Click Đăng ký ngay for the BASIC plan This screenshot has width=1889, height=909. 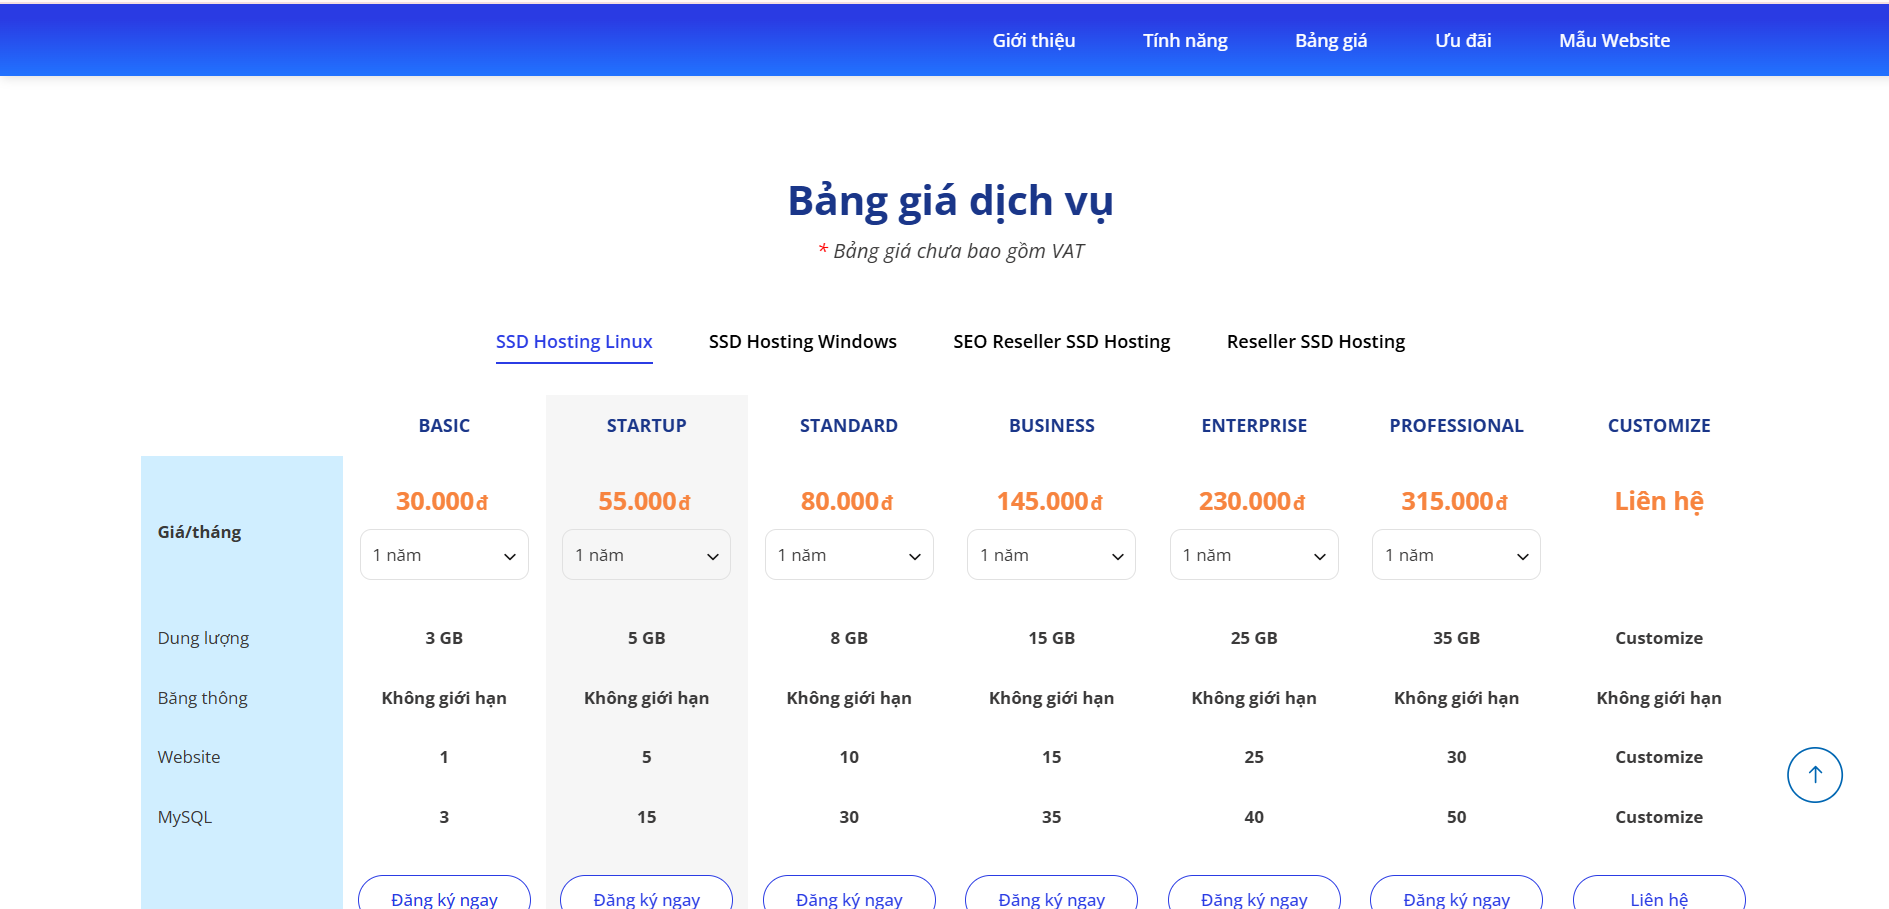(444, 896)
